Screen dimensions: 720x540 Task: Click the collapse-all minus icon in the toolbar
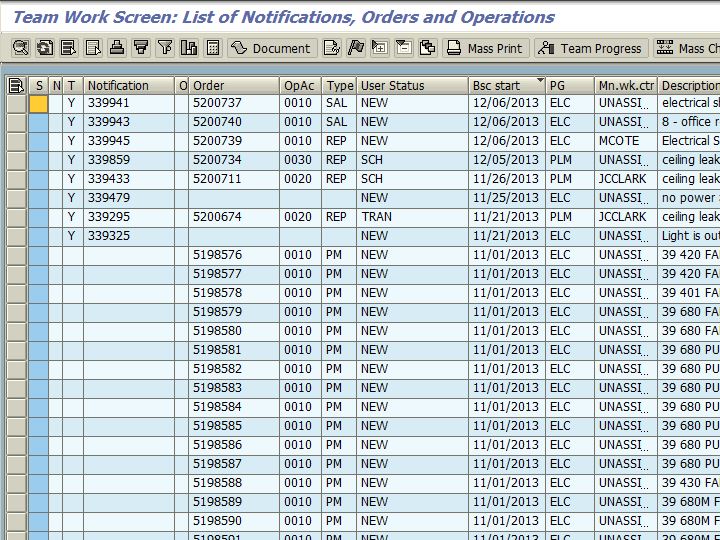pos(404,48)
